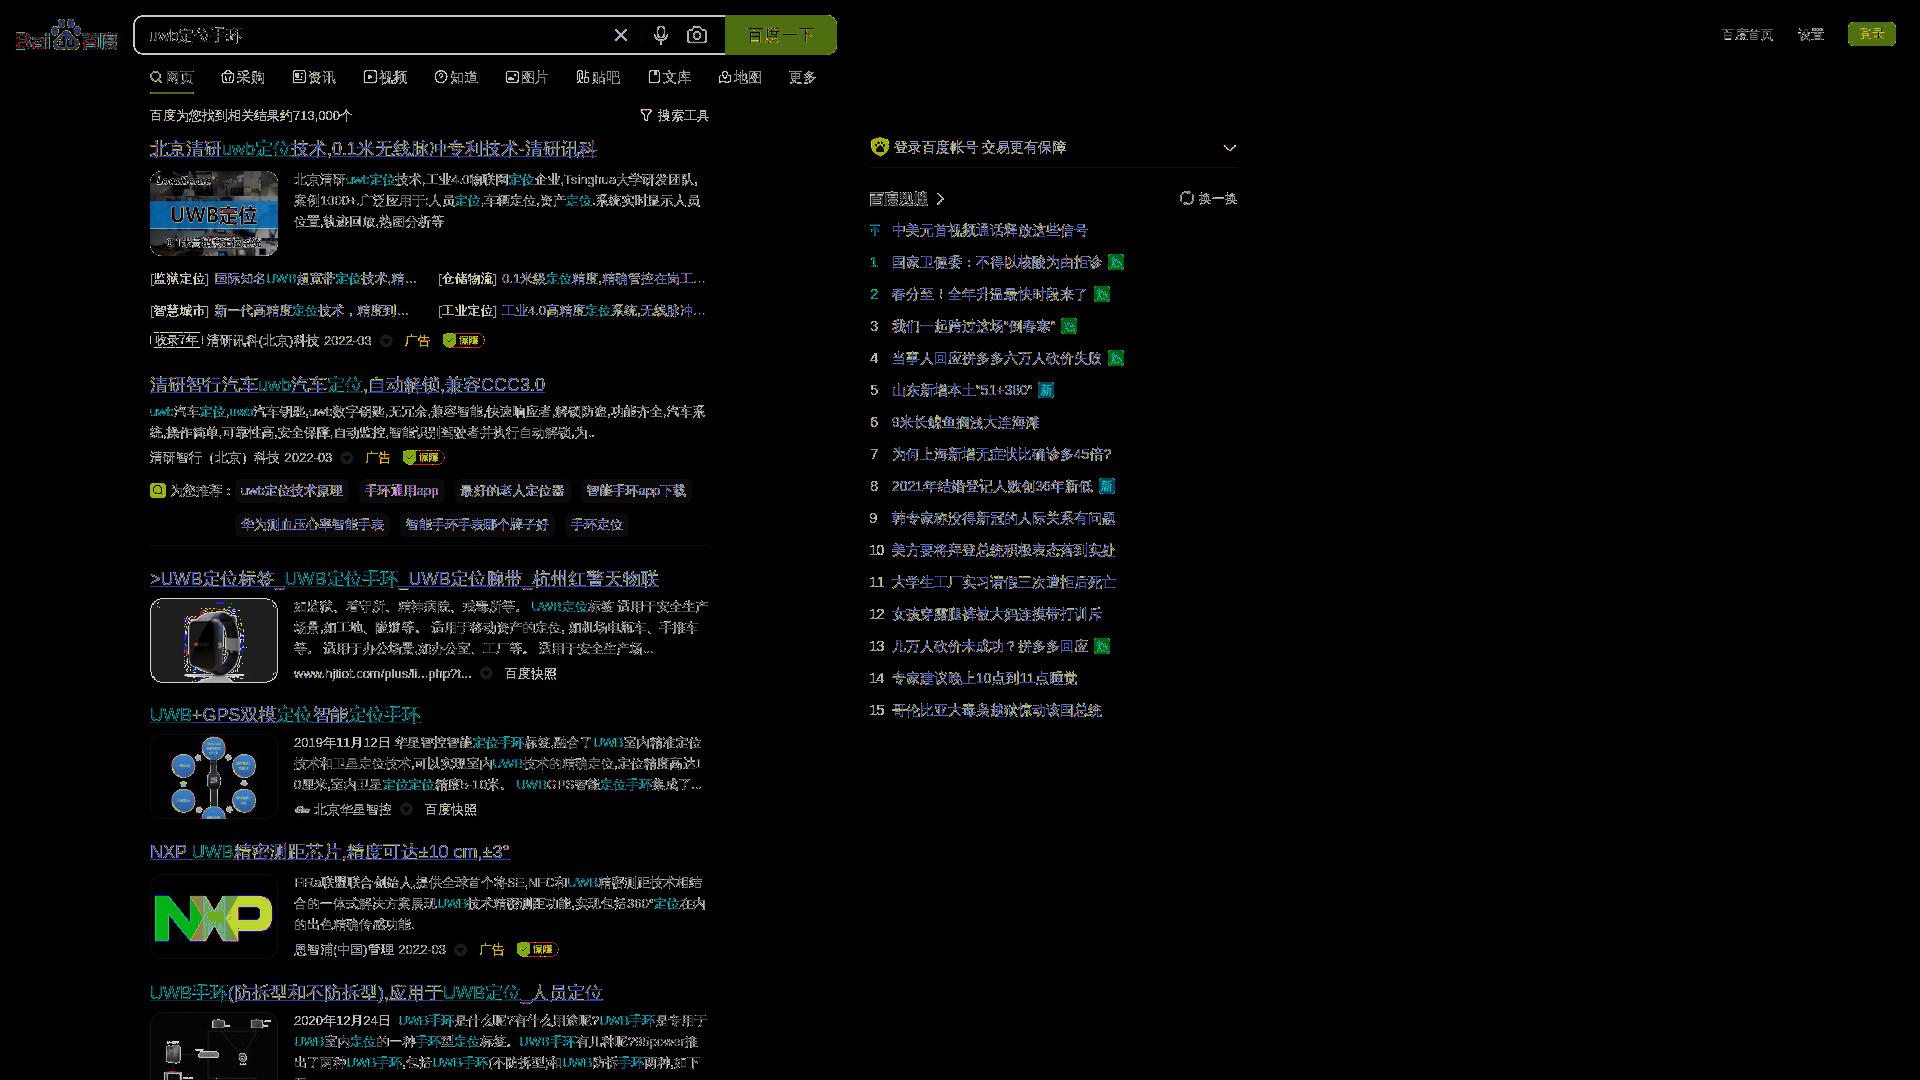This screenshot has width=1920, height=1080.
Task: Open the 文库 tab
Action: (669, 77)
